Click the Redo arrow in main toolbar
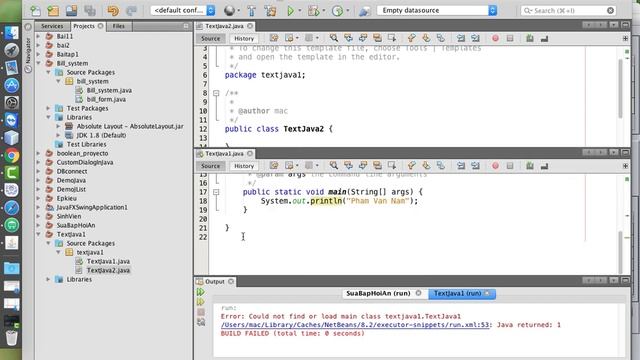 [131, 11]
